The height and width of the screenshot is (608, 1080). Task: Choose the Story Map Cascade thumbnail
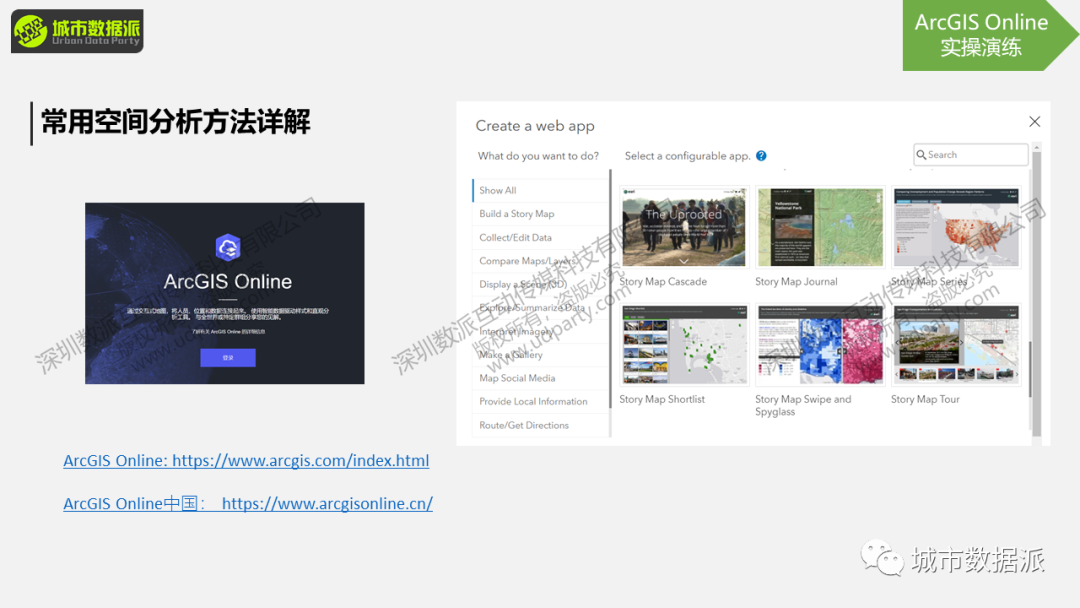tap(683, 227)
